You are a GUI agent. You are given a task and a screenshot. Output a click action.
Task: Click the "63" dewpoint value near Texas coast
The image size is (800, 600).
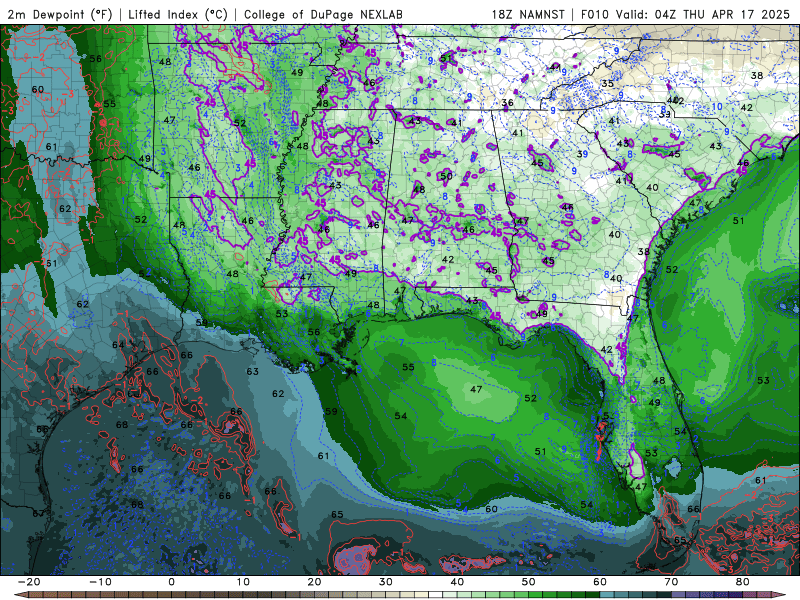coord(253,371)
